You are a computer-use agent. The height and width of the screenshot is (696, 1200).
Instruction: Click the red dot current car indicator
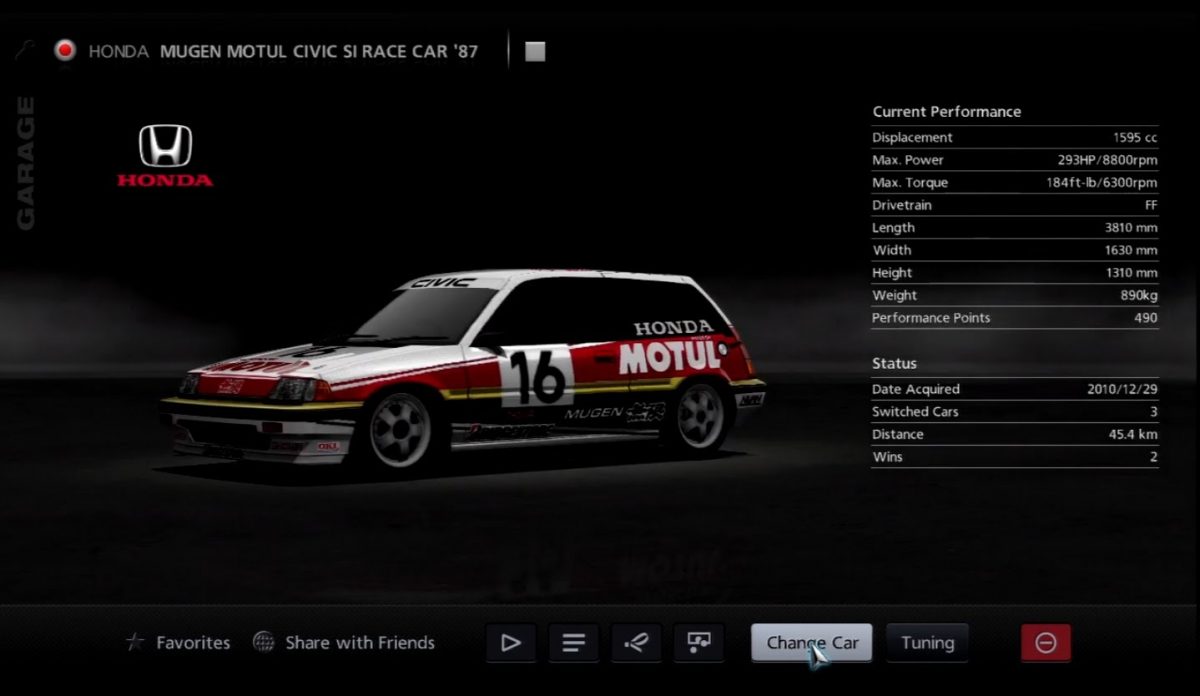click(x=65, y=50)
